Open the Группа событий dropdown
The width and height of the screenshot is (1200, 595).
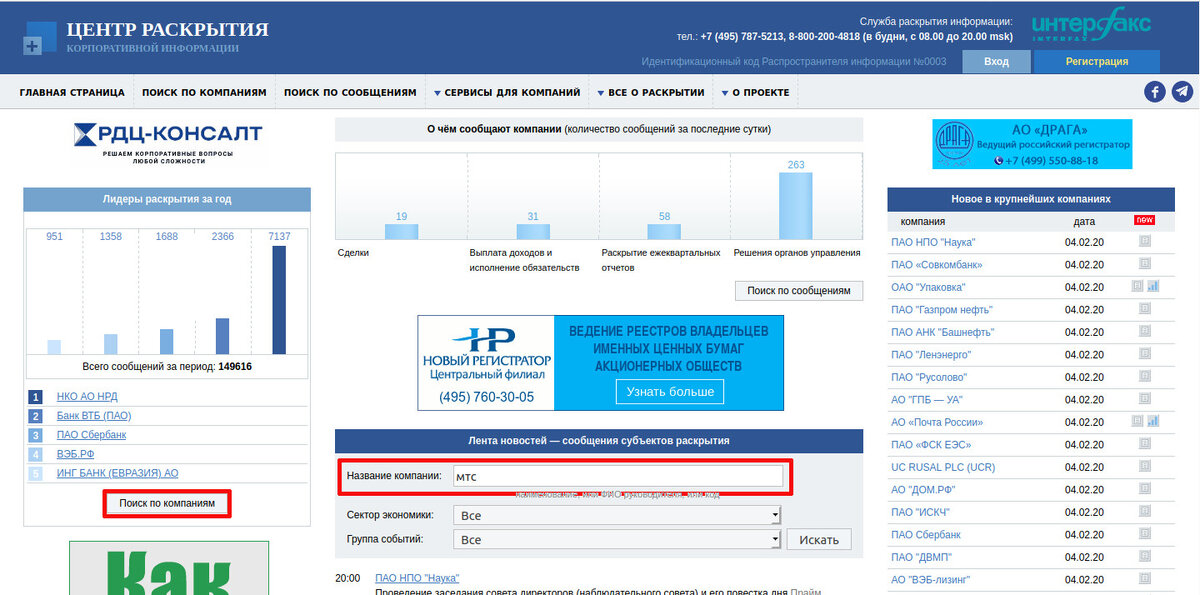point(617,539)
